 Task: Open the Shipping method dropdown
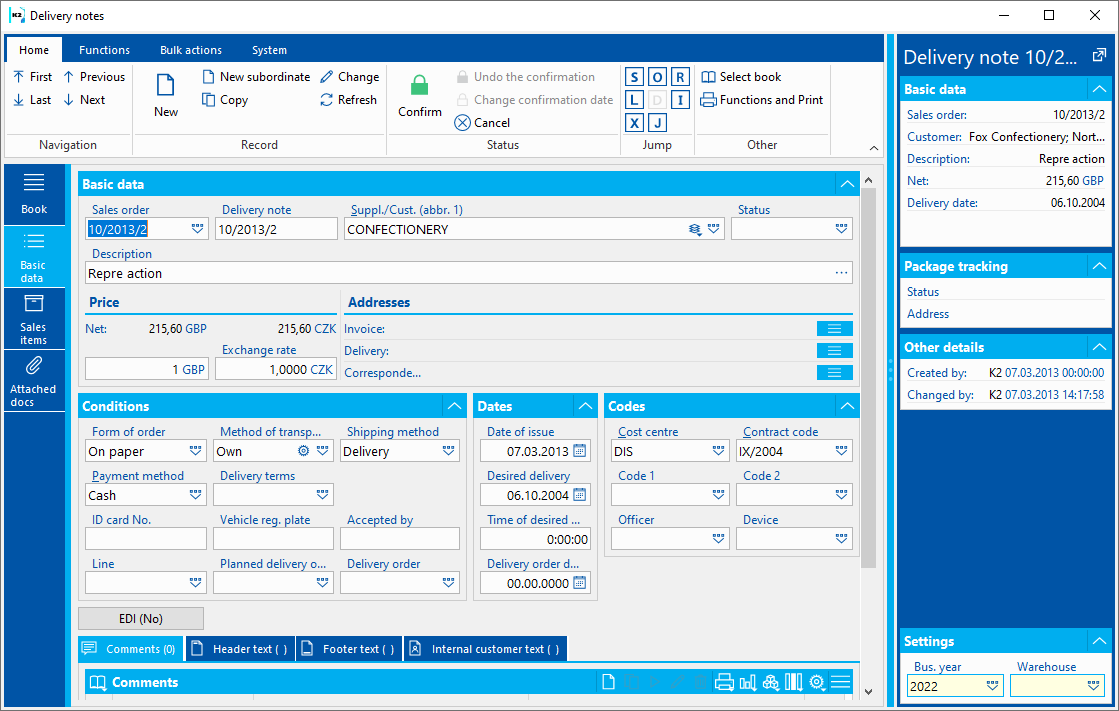[x=448, y=450]
